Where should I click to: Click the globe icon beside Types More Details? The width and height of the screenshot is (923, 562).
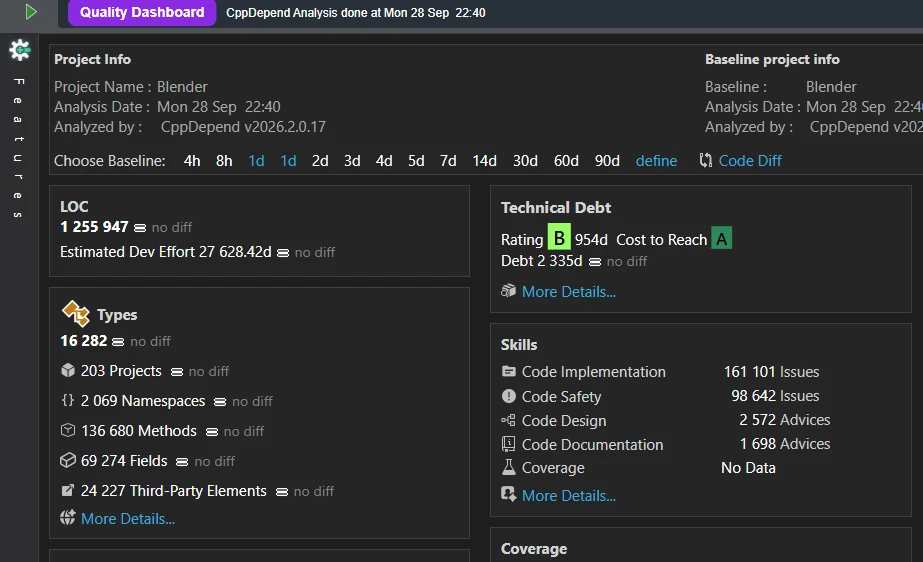[68, 518]
